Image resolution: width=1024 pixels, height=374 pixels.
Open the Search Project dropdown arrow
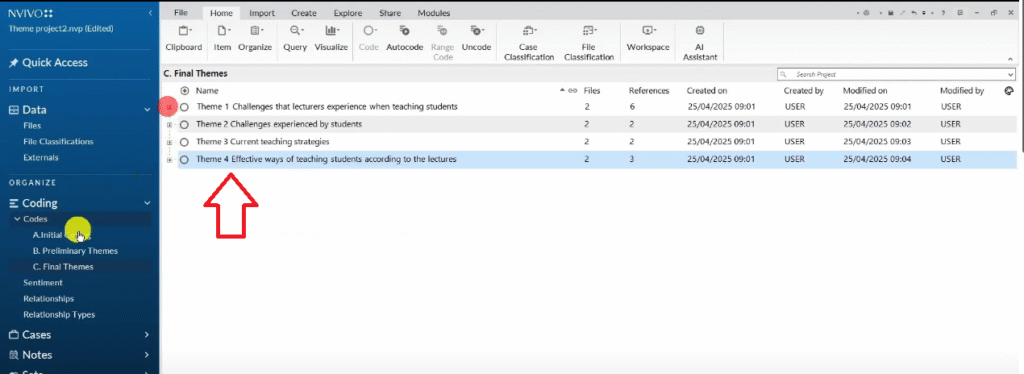(1011, 74)
